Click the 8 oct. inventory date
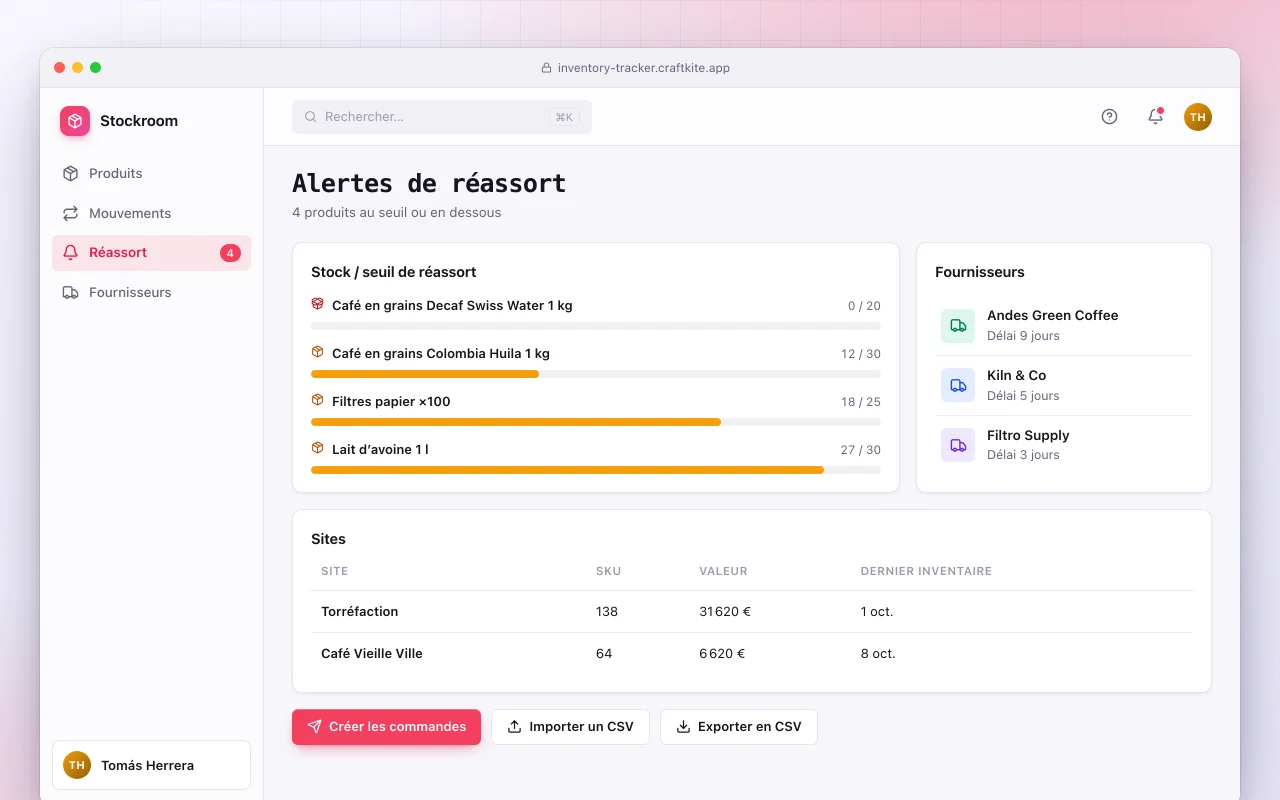 click(x=878, y=653)
